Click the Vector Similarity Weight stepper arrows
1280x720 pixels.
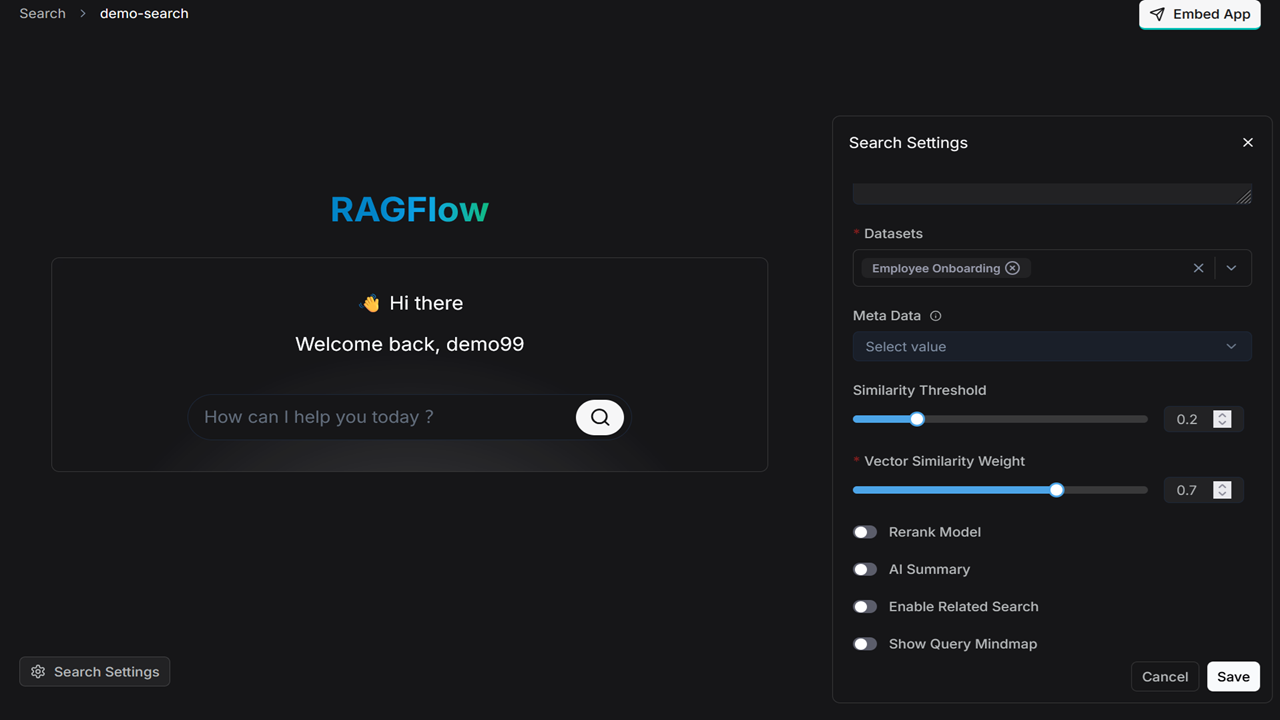pyautogui.click(x=1222, y=490)
